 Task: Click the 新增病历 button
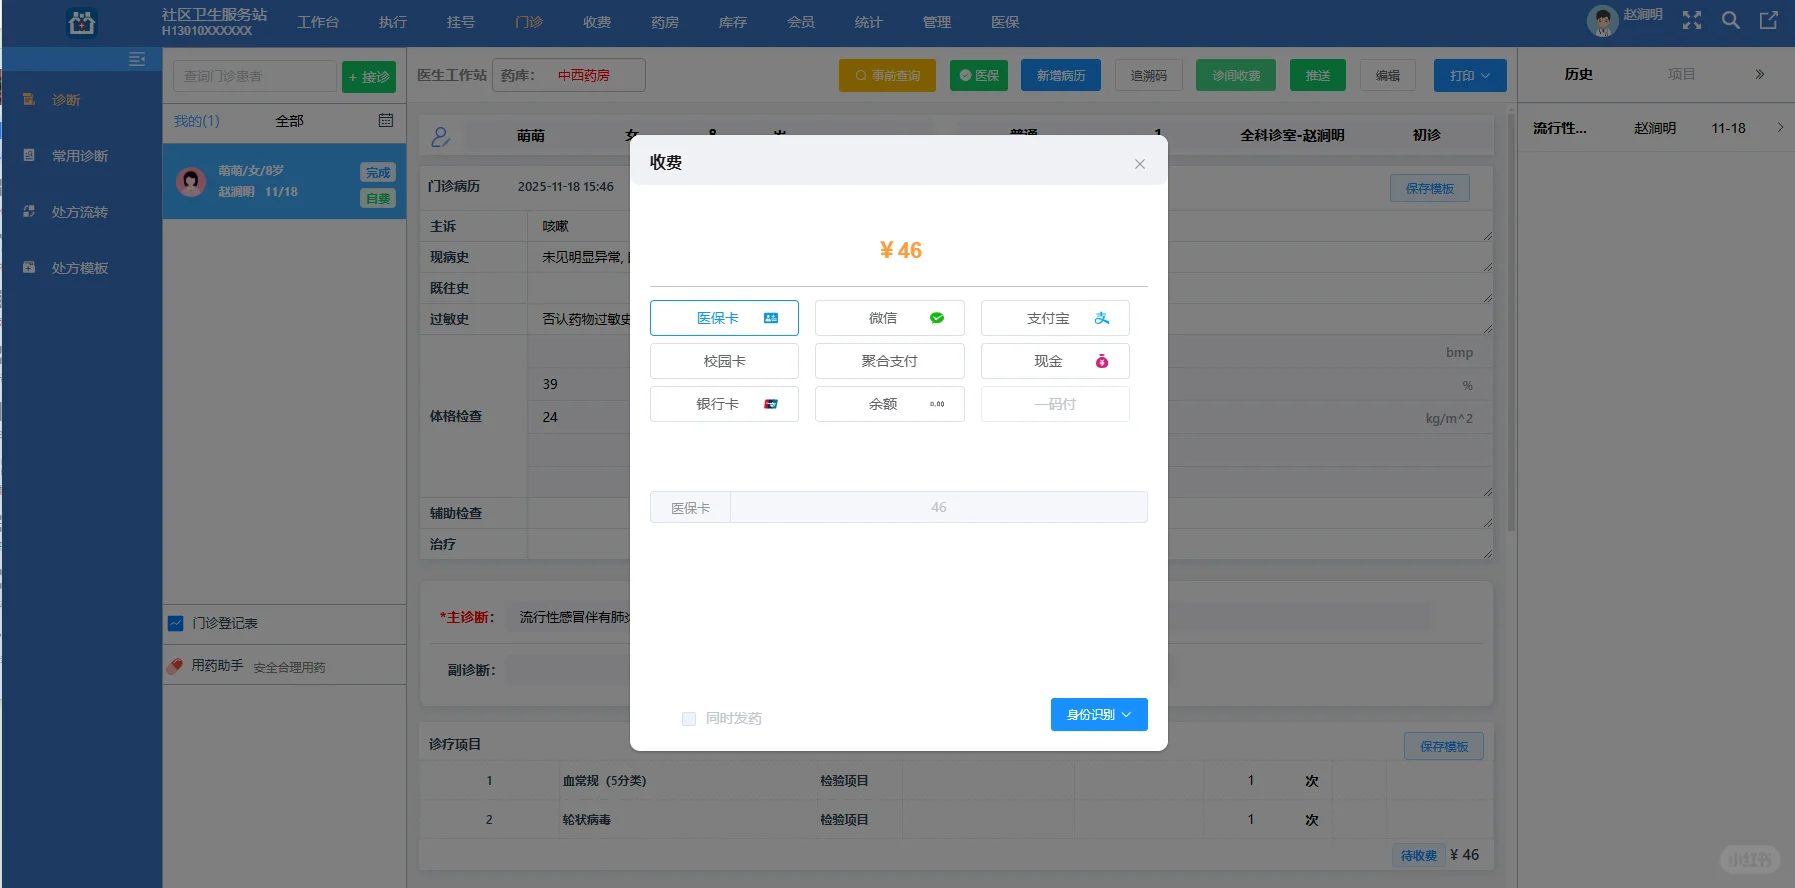[x=1061, y=76]
